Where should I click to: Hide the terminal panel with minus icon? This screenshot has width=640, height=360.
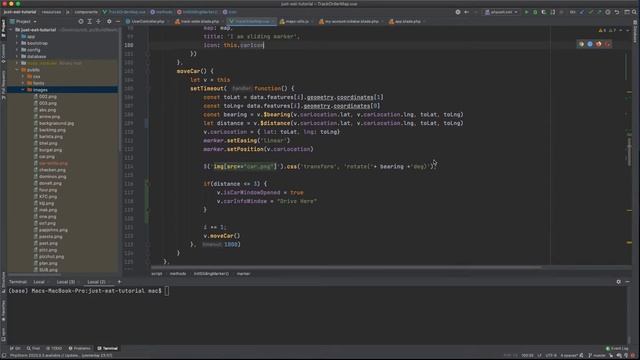coord(627,282)
